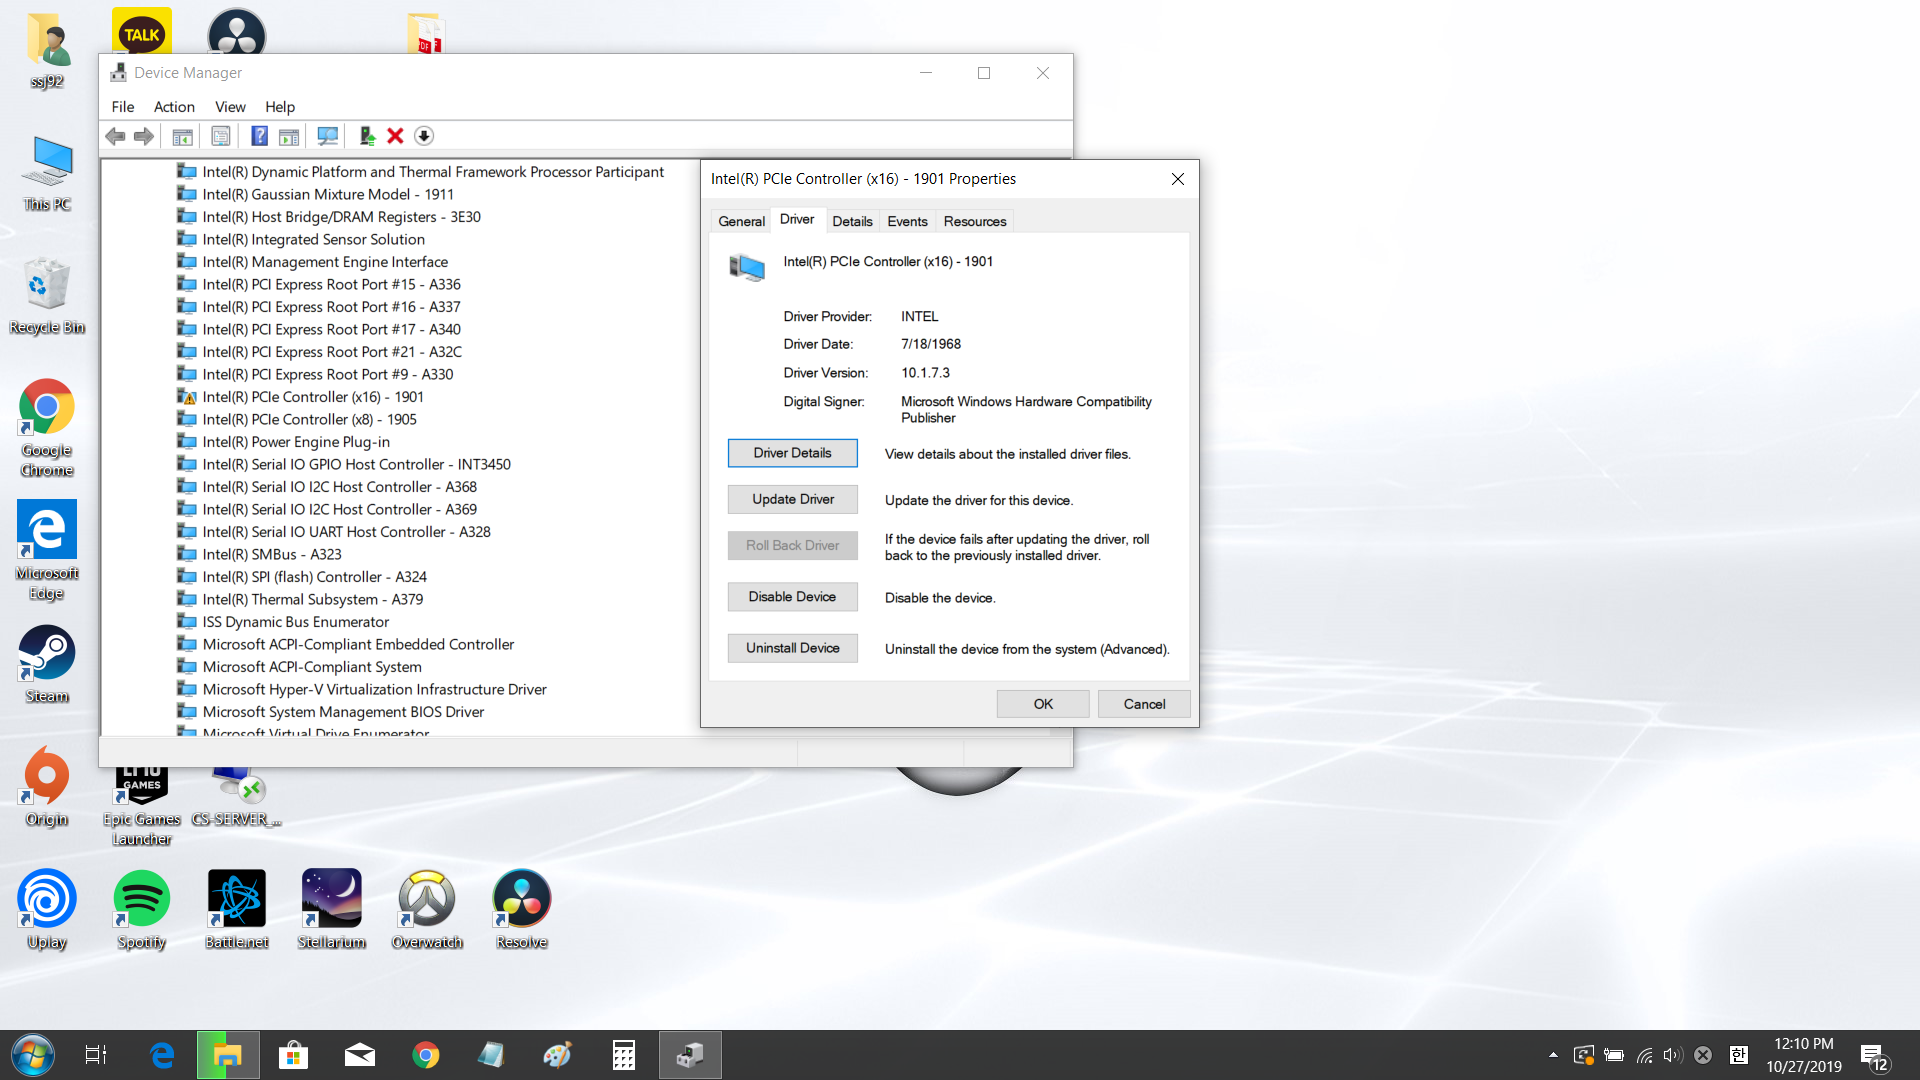1920x1080 pixels.
Task: Switch to the Details tab
Action: click(x=852, y=221)
